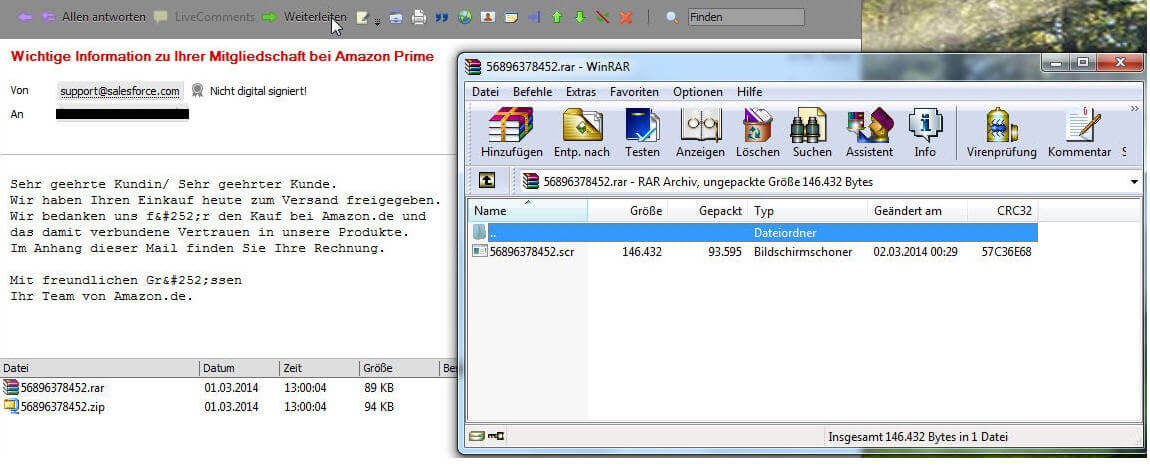Viewport: 1150px width, 468px height.
Task: Sort the WinRAR file list by its Name column
Action: pyautogui.click(x=528, y=211)
